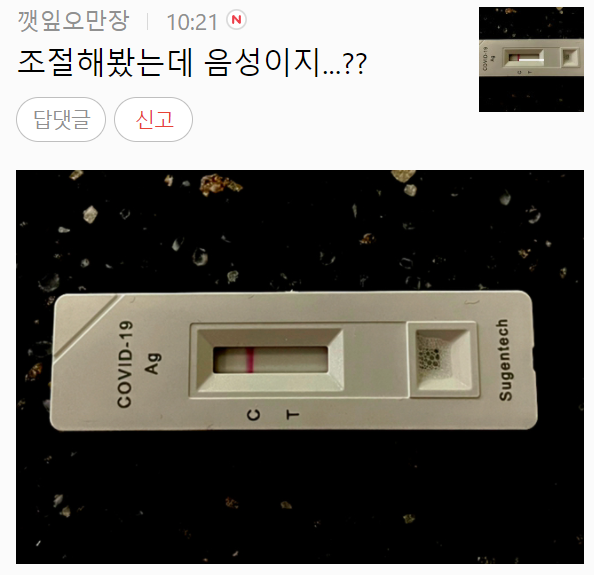Click the black speckled countertop background in photo

pos(300,492)
